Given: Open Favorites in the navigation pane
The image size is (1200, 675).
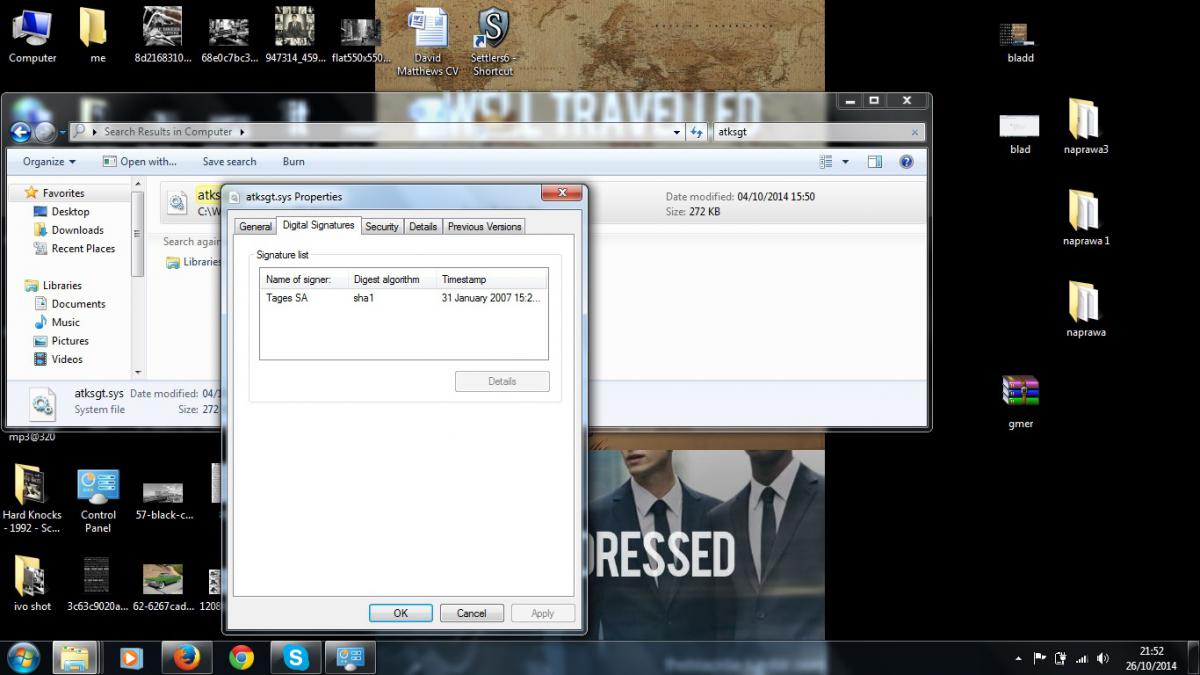Looking at the screenshot, I should coord(63,193).
